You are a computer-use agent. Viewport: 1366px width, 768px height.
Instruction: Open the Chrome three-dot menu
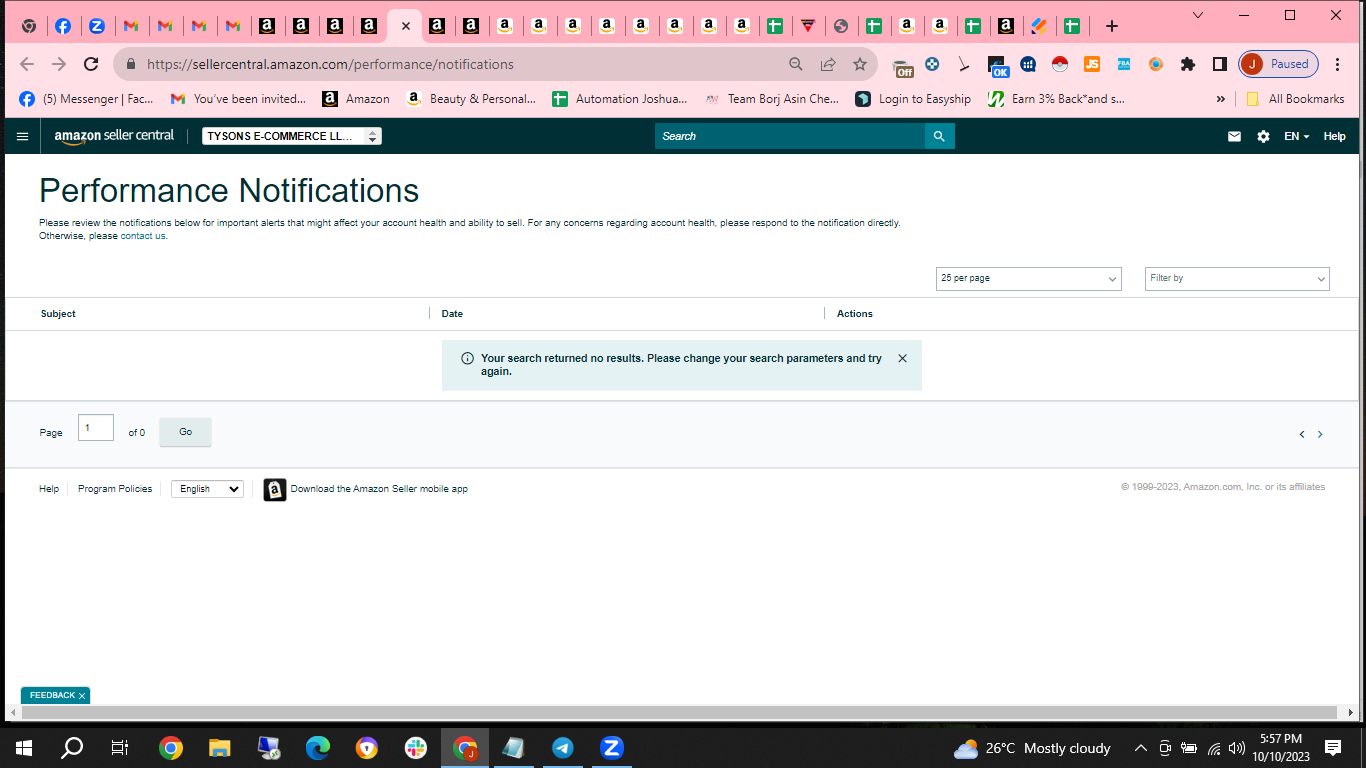pos(1338,64)
